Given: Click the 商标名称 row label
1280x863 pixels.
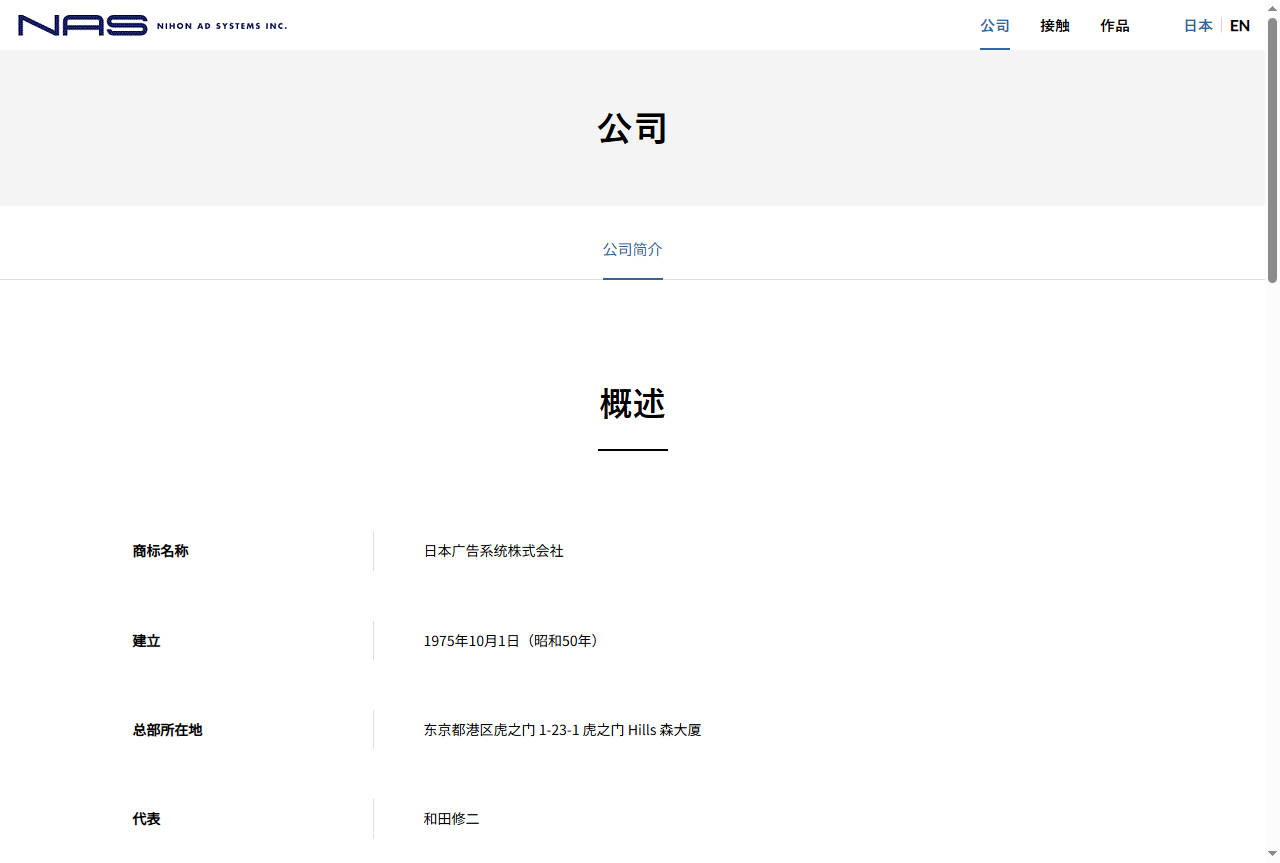Looking at the screenshot, I should tap(158, 551).
